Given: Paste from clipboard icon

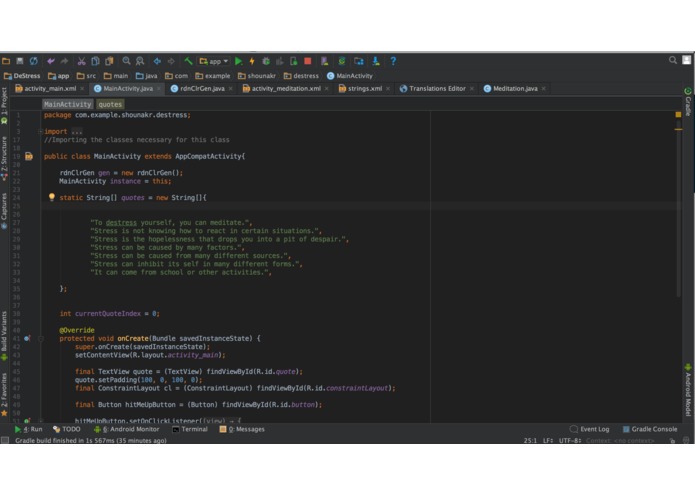Looking at the screenshot, I should point(109,61).
